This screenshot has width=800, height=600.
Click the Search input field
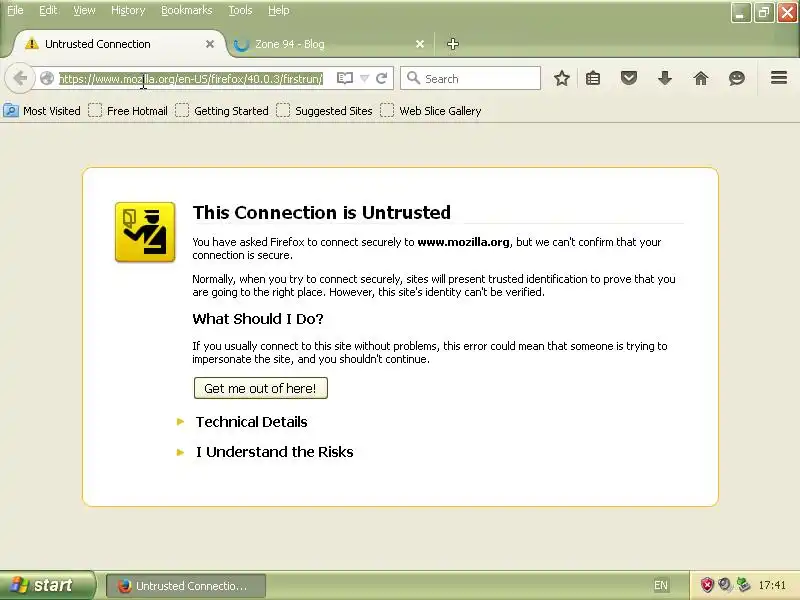[470, 78]
